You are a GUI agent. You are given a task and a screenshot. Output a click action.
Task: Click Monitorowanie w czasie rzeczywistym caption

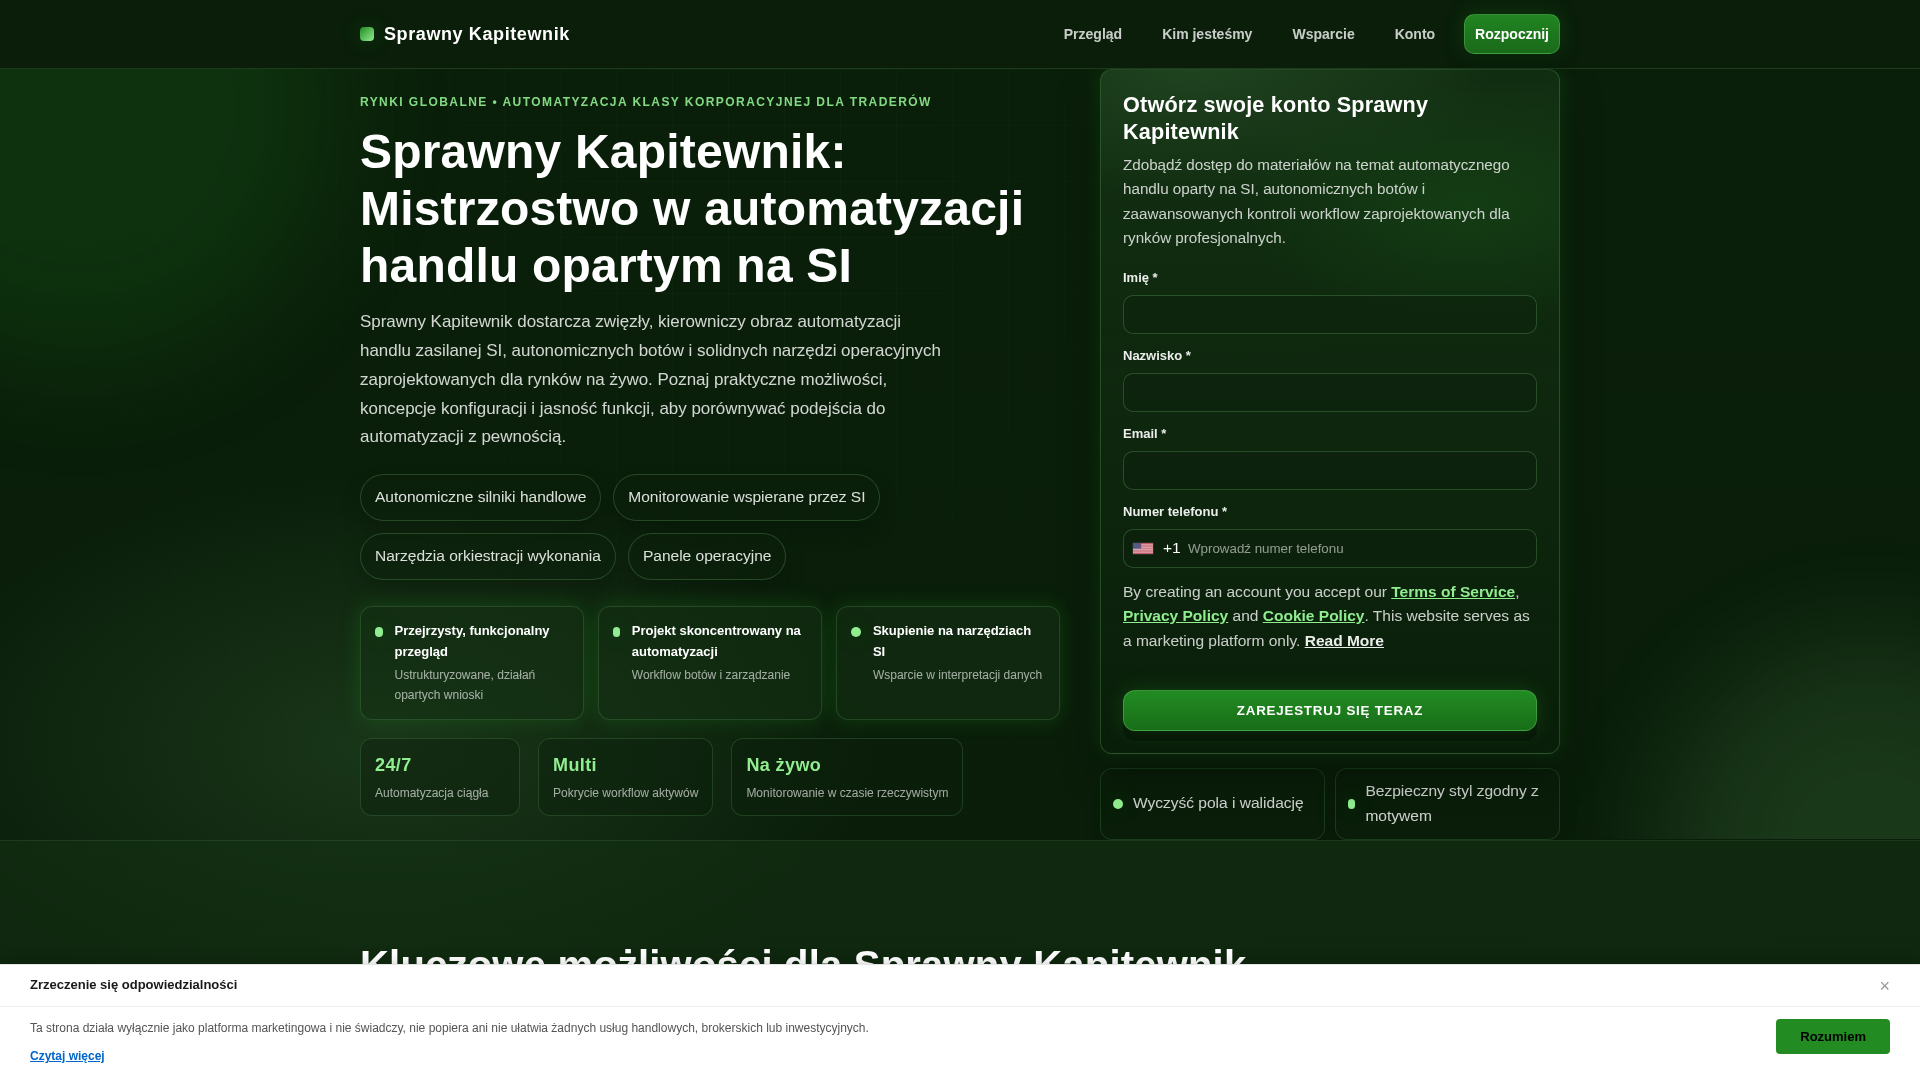point(847,793)
